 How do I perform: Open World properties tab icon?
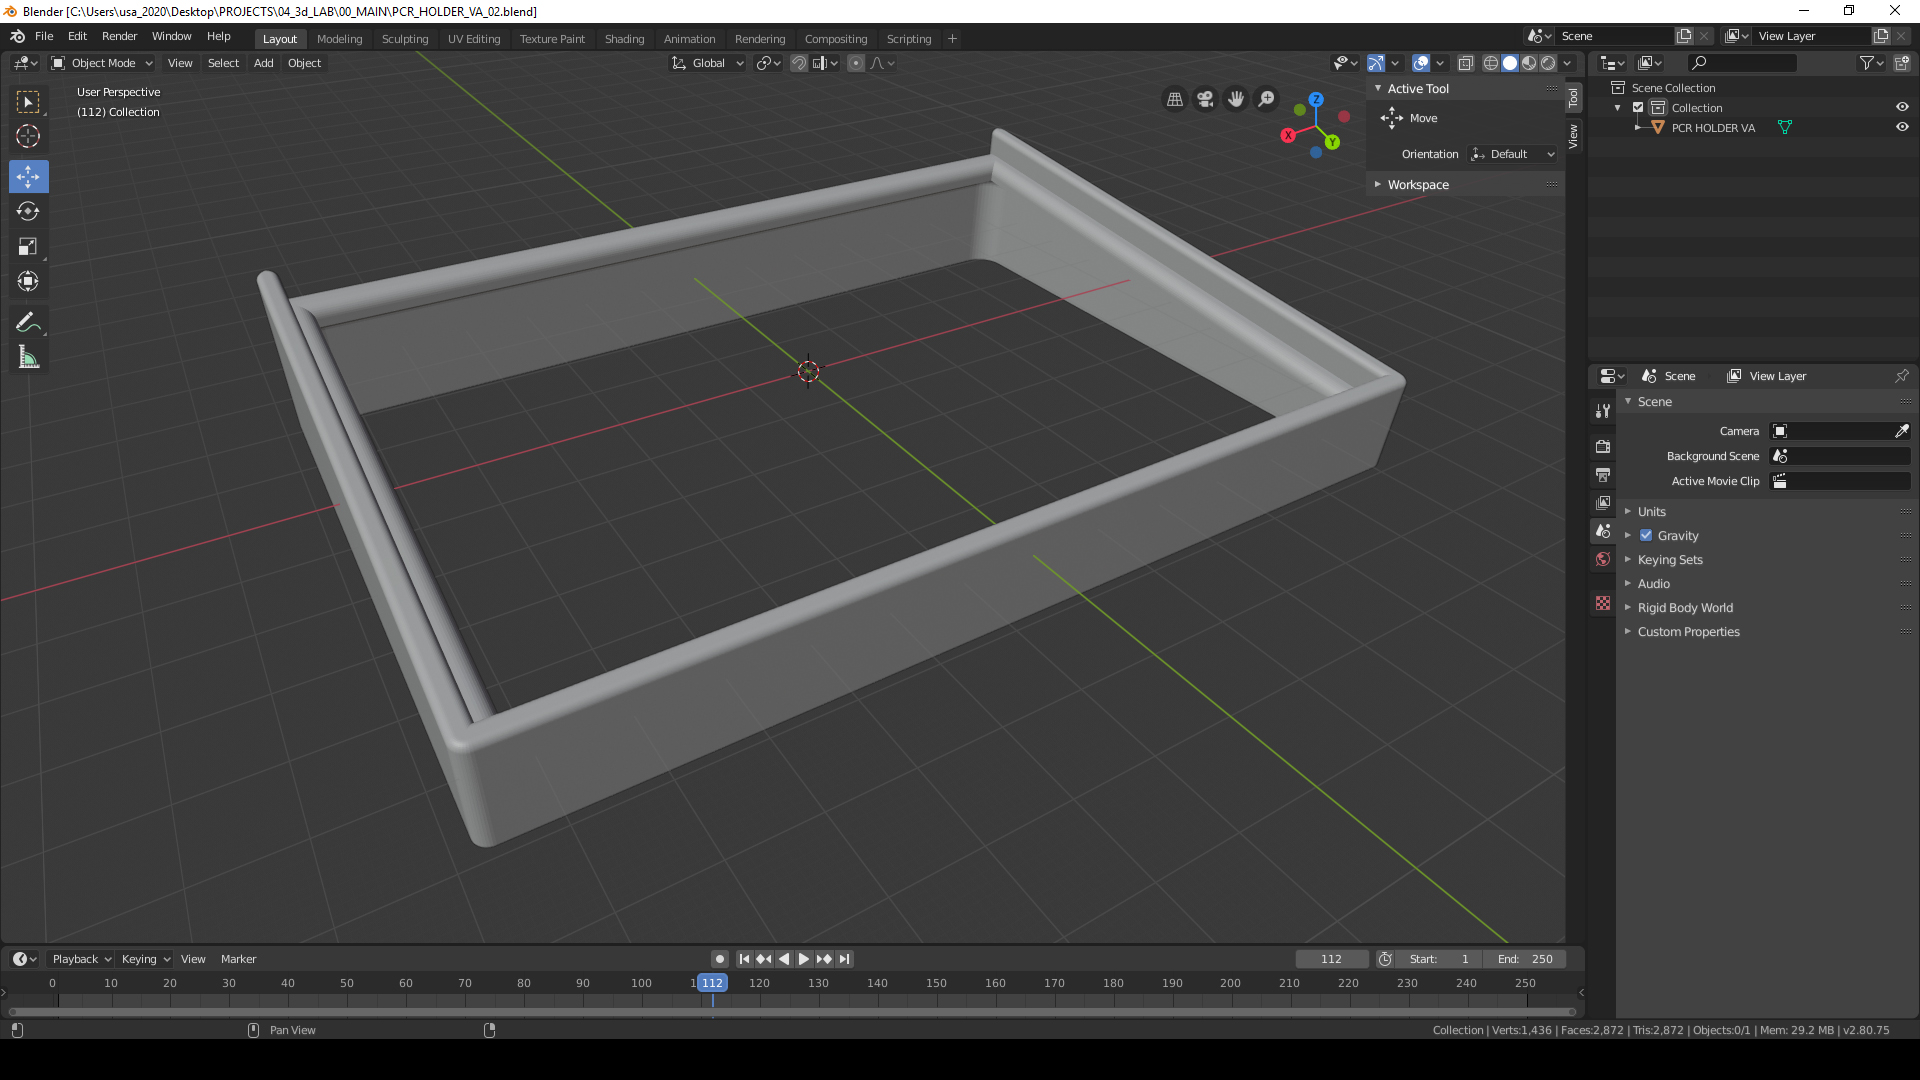tap(1603, 559)
